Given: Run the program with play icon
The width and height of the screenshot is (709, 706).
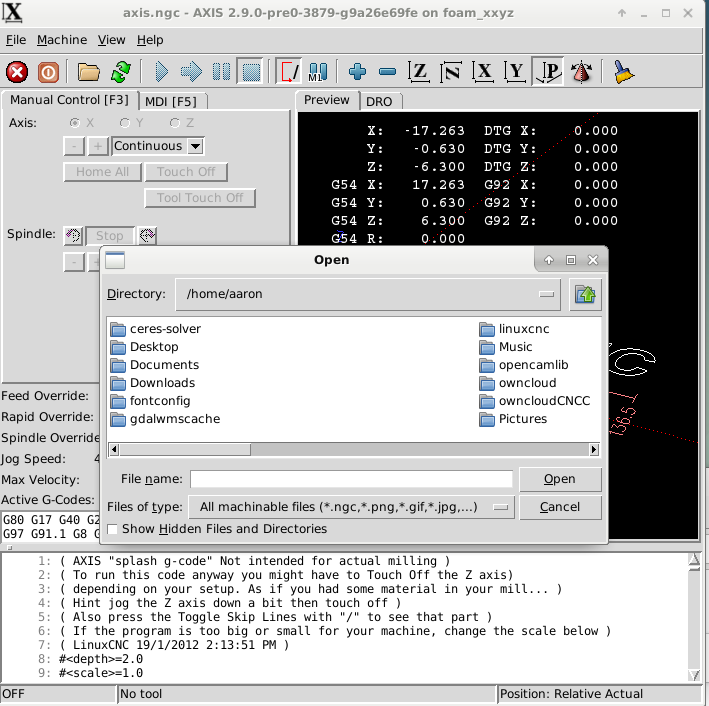Looking at the screenshot, I should [x=161, y=72].
